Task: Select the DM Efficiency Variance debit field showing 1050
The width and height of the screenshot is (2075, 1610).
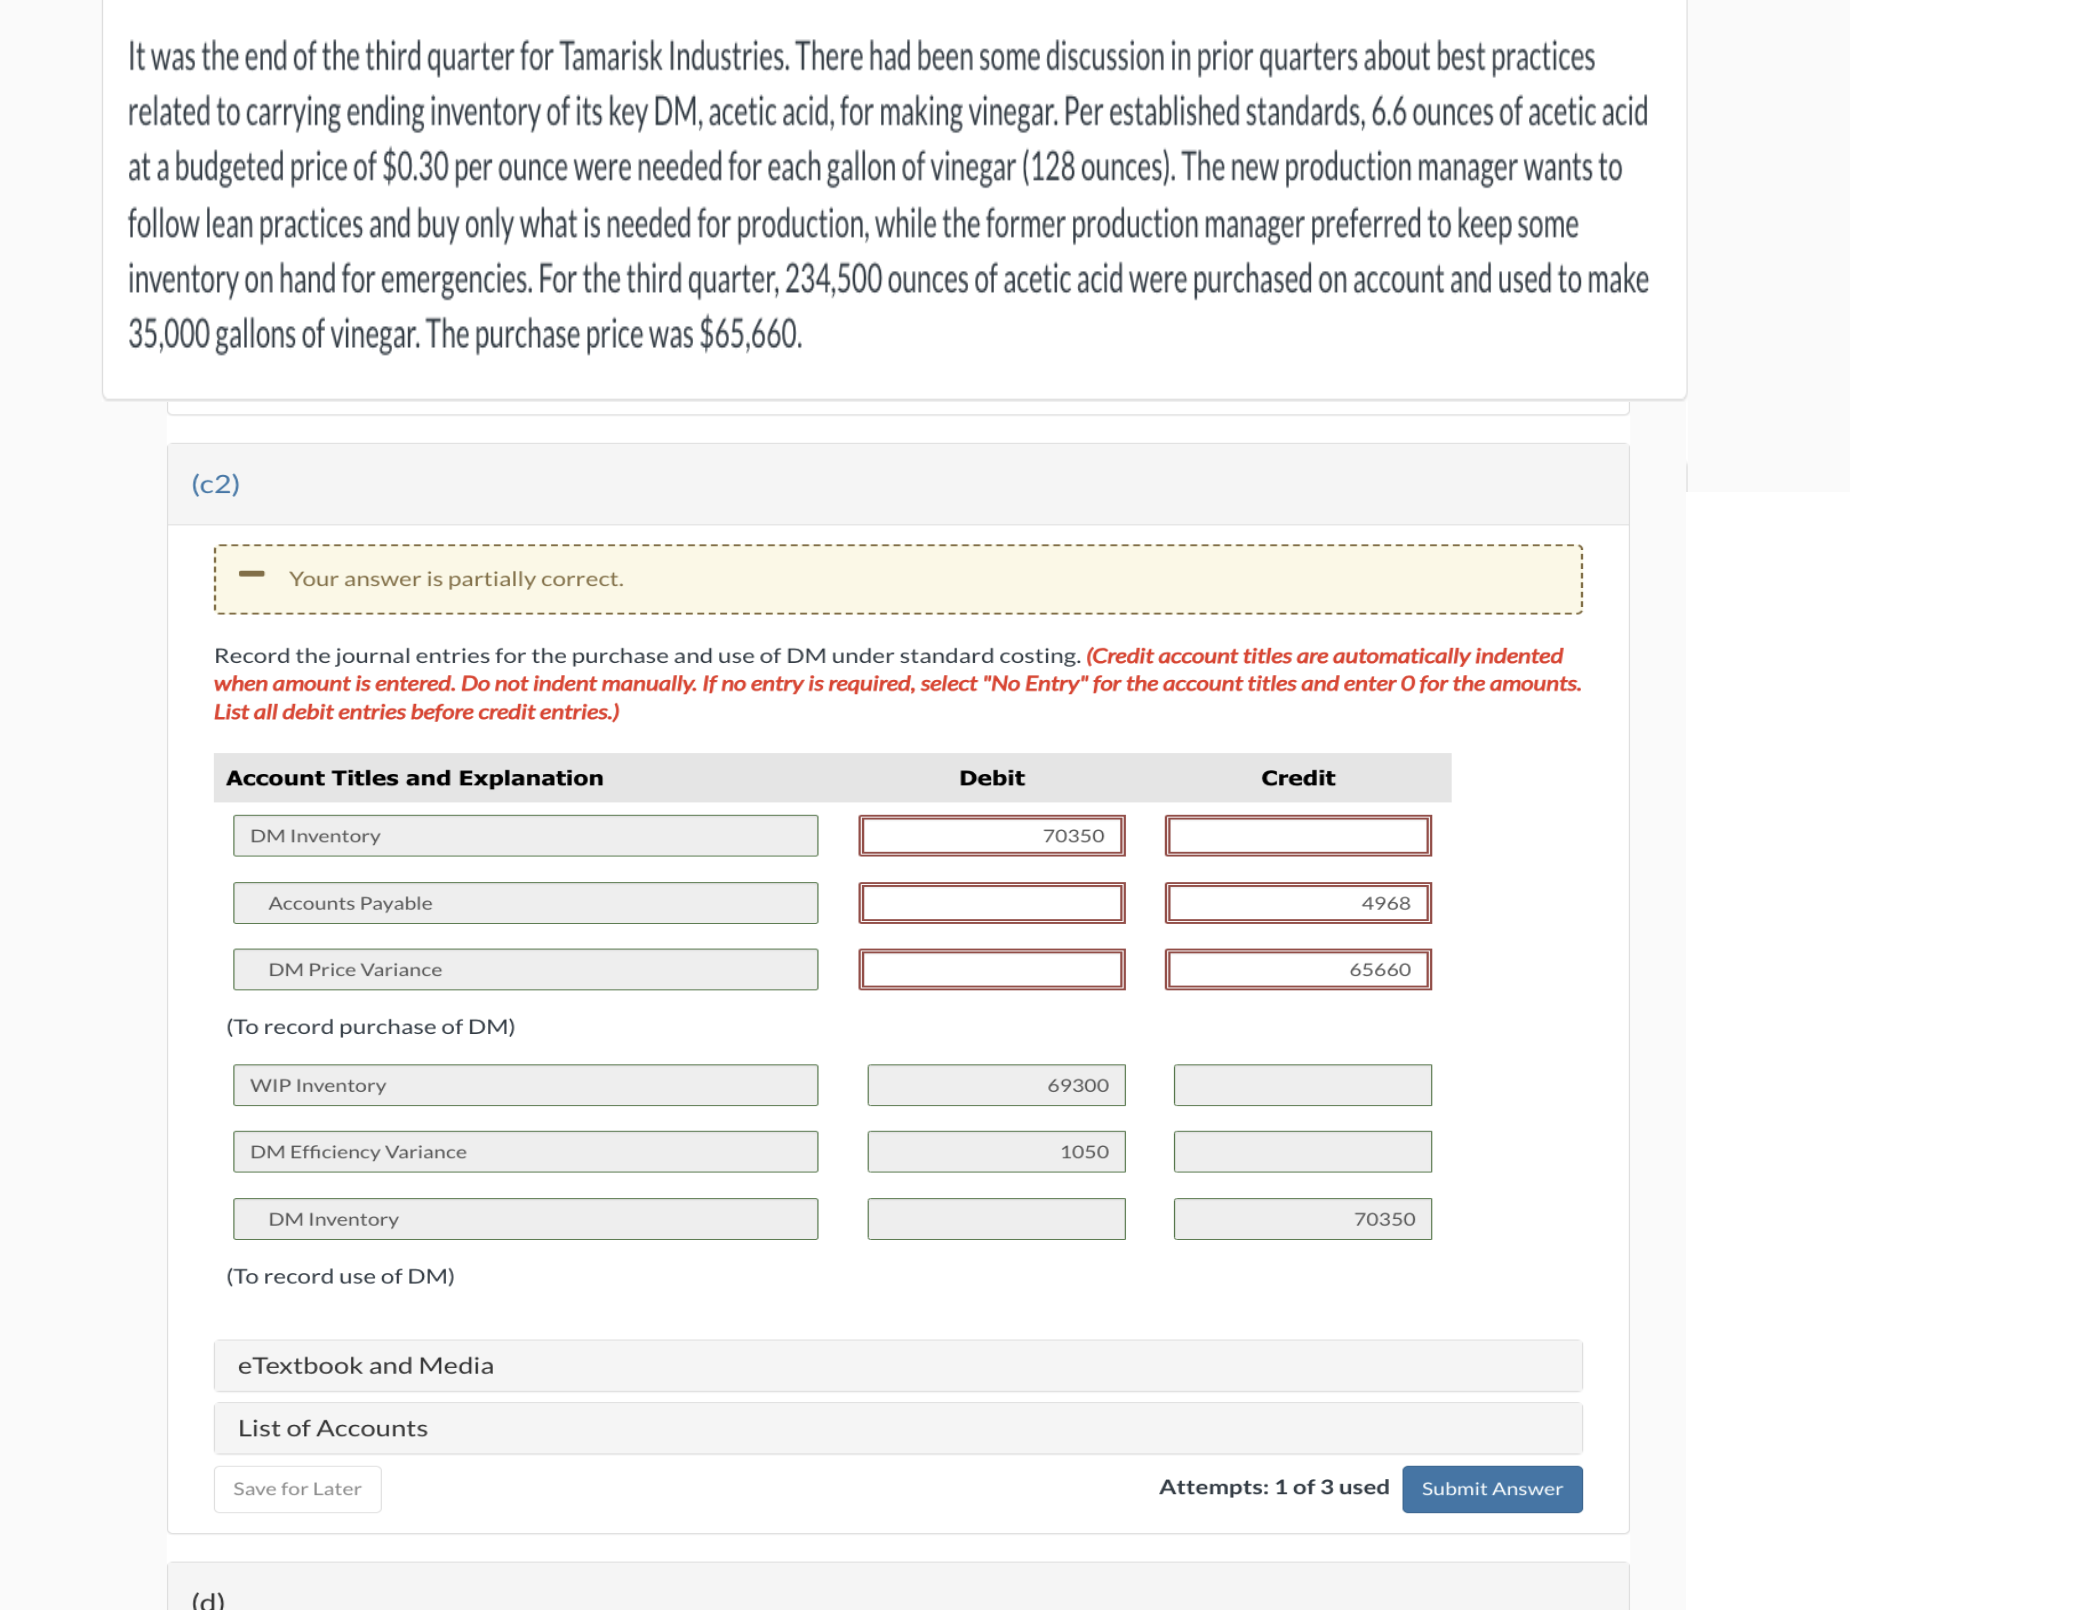Action: (997, 1151)
